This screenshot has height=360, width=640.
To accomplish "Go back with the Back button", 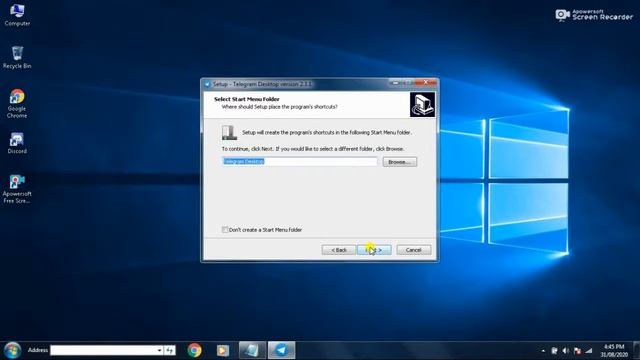I will 338,250.
